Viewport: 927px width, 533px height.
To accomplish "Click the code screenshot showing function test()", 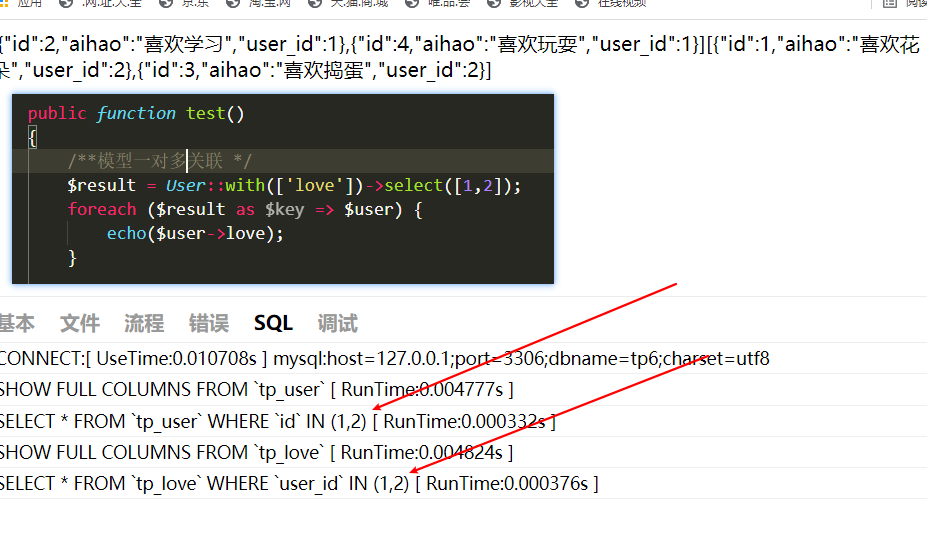I will [283, 188].
